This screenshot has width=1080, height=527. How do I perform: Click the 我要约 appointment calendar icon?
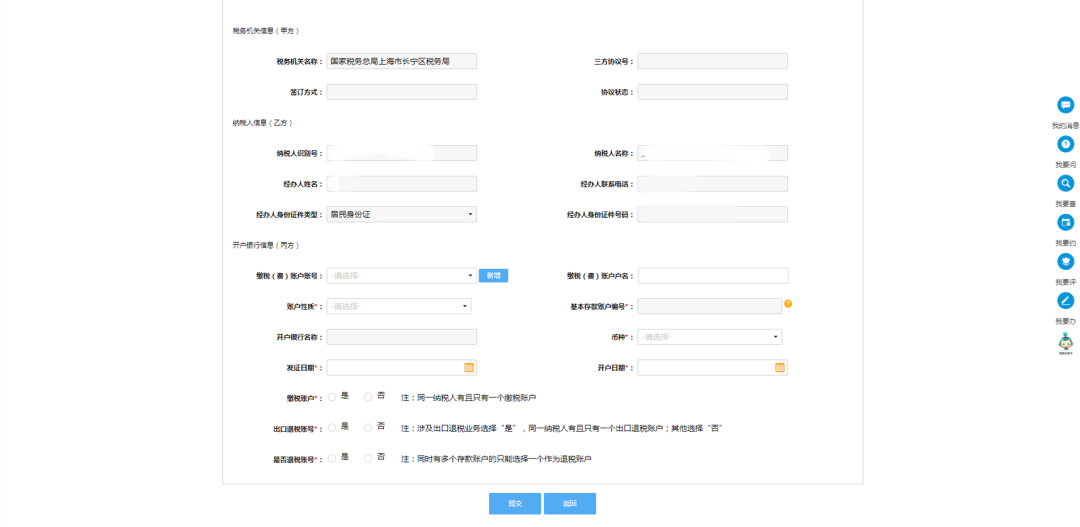coord(1065,222)
